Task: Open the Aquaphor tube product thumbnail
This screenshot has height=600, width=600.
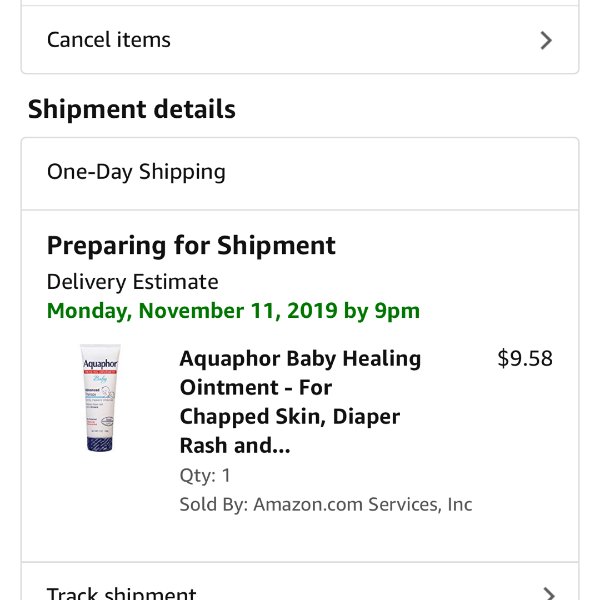Action: (x=99, y=398)
